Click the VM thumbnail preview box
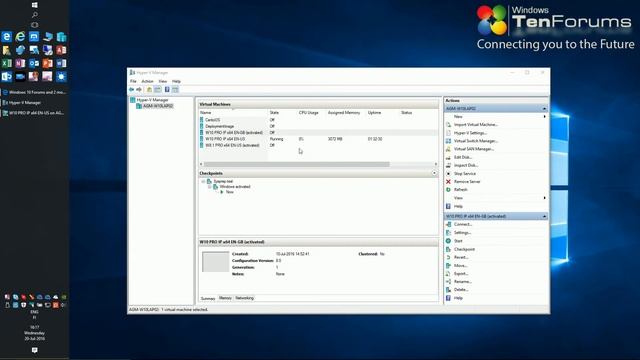 pos(216,262)
